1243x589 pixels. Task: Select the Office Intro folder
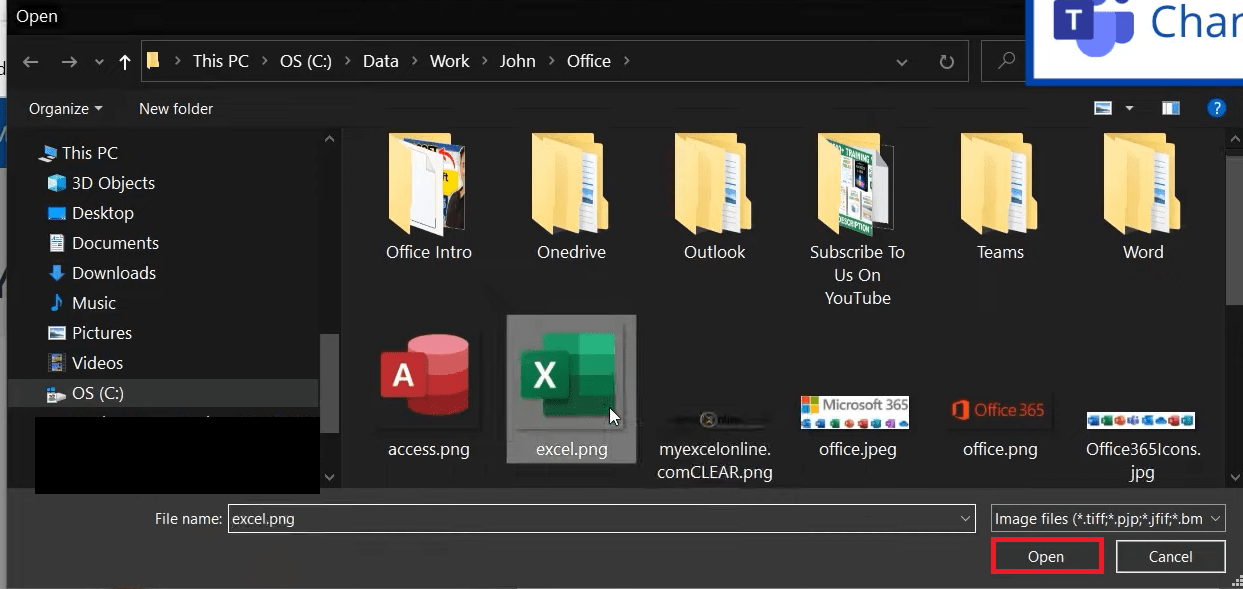(x=429, y=198)
